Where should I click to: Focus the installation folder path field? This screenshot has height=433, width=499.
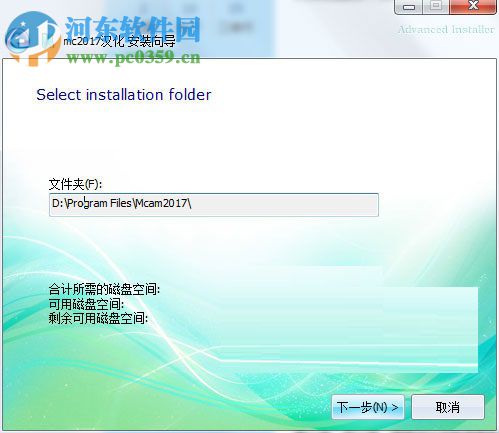[x=214, y=205]
